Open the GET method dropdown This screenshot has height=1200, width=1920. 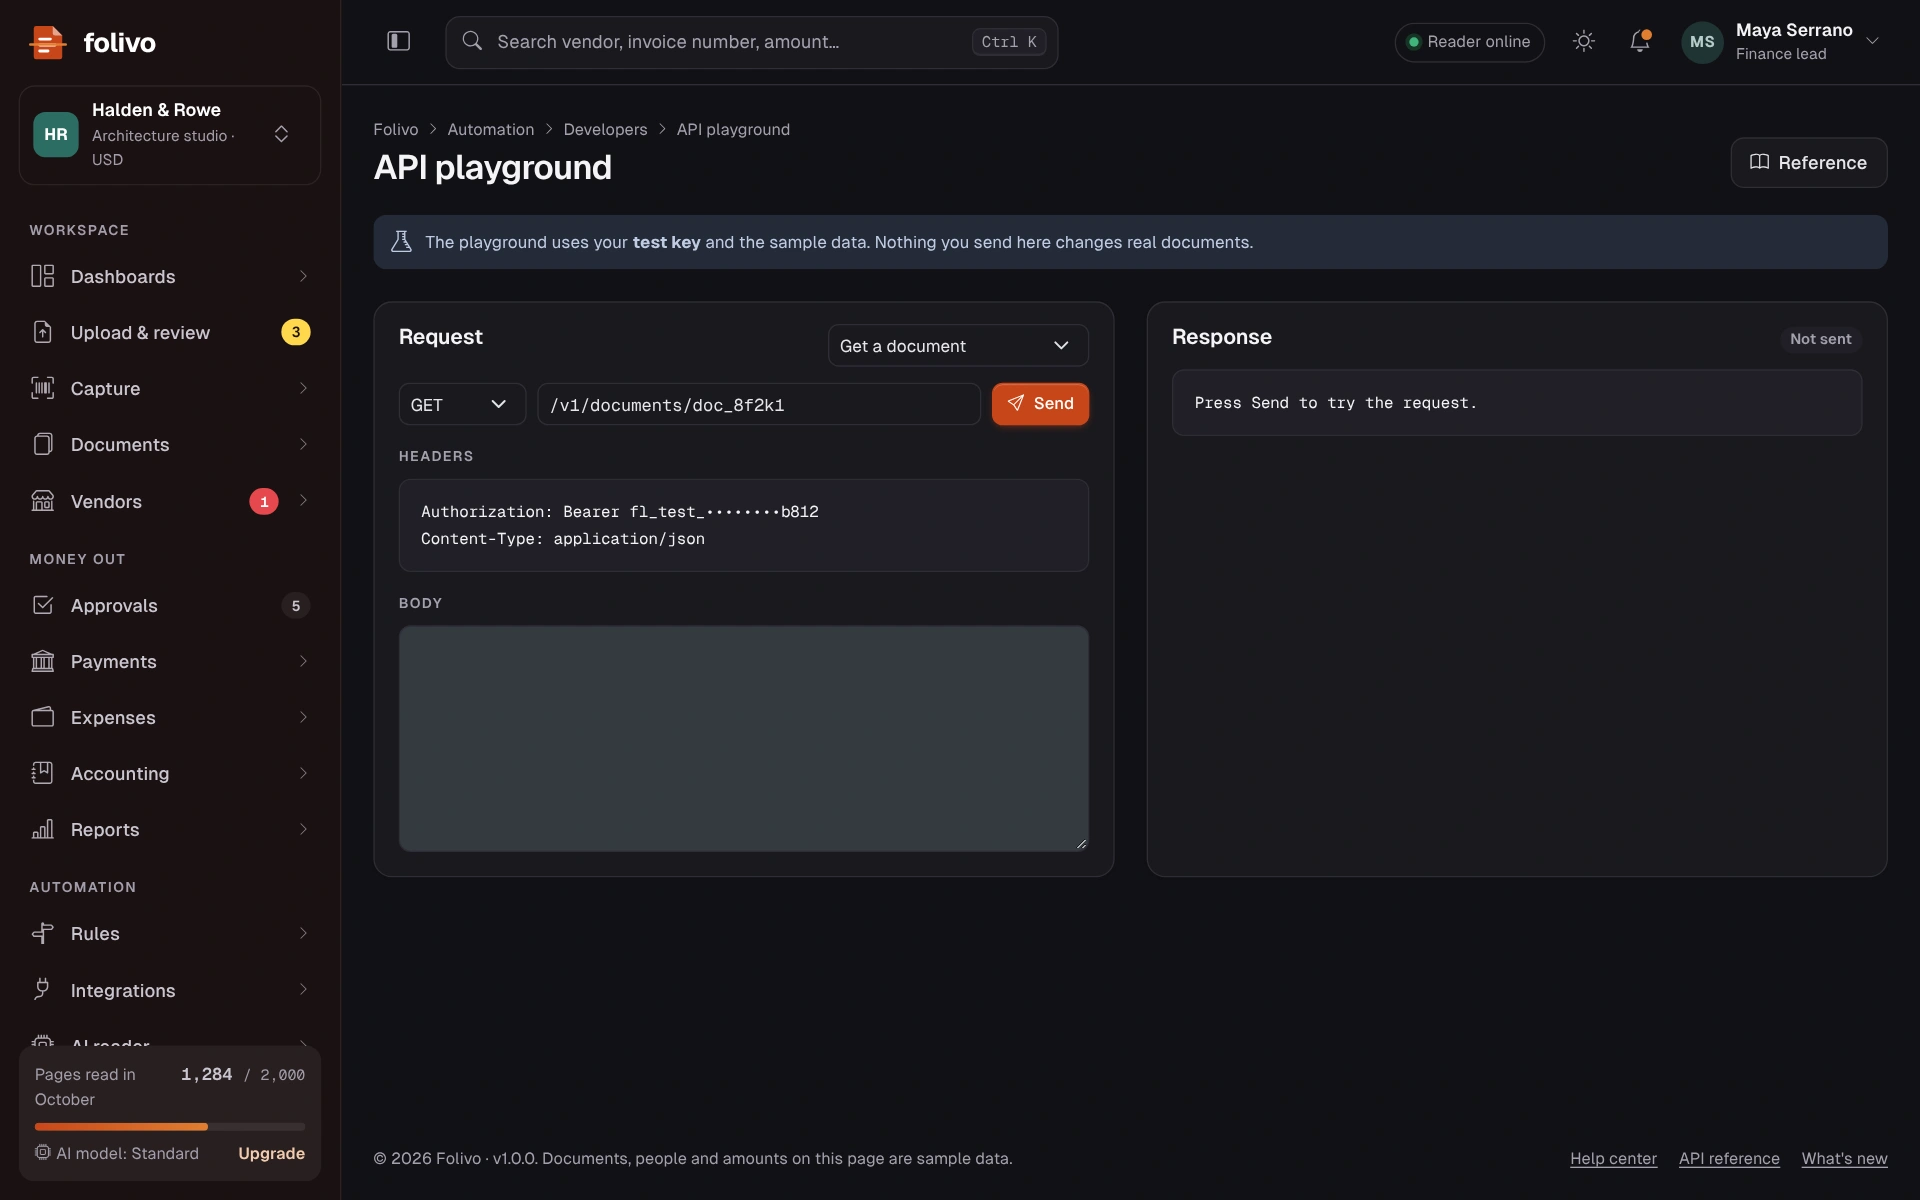coord(462,404)
